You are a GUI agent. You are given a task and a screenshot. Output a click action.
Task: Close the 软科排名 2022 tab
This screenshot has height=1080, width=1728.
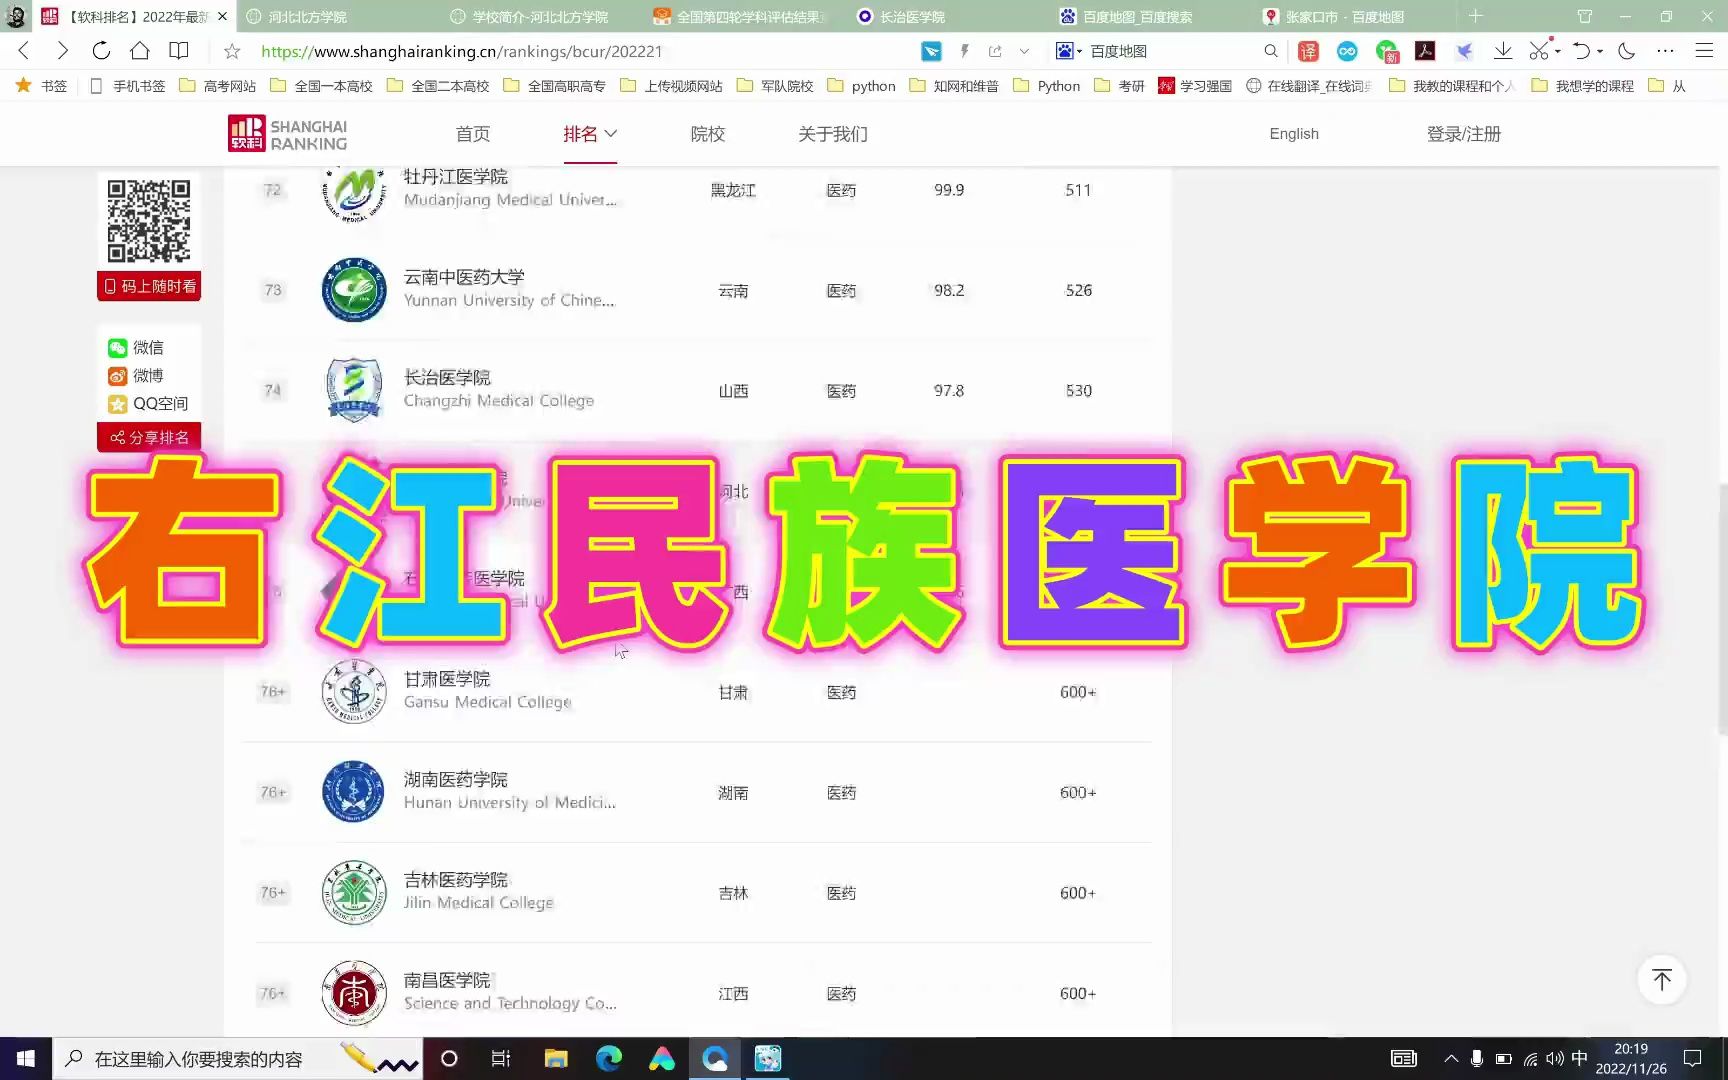222,16
